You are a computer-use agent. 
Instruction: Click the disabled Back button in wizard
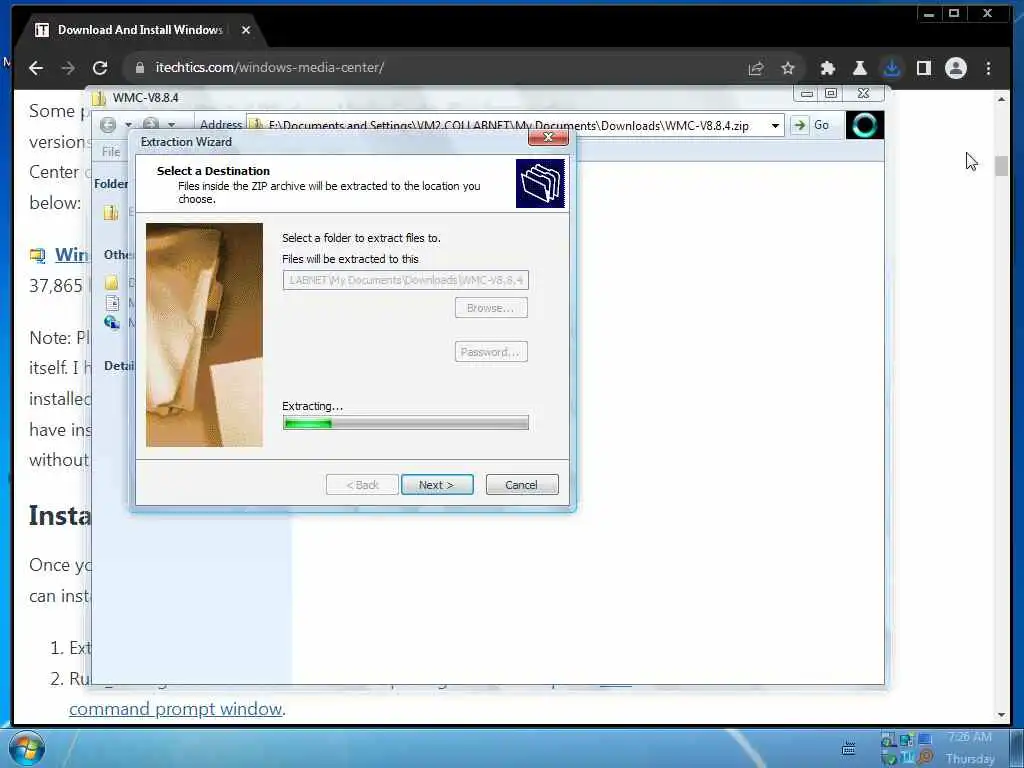362,485
